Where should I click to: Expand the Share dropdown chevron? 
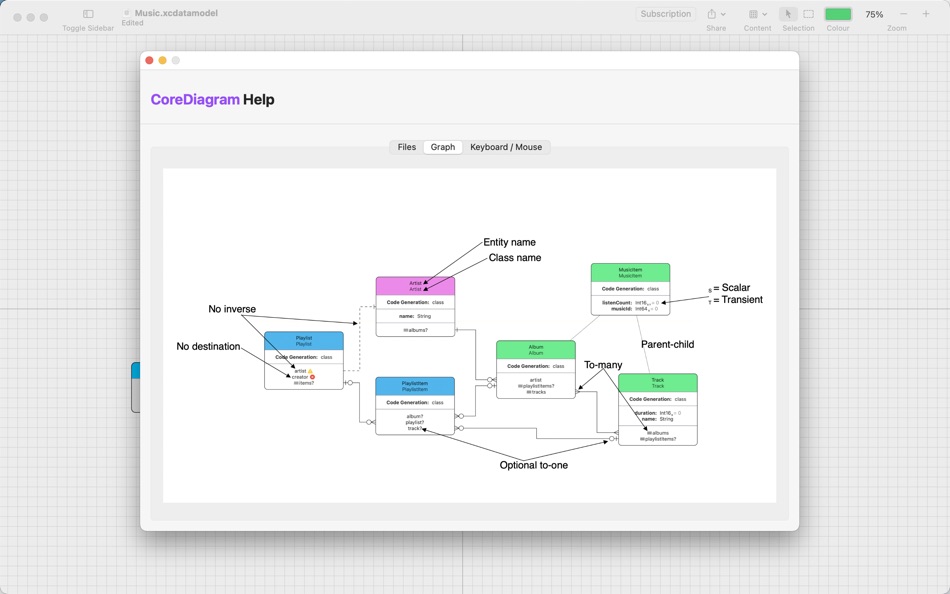723,14
